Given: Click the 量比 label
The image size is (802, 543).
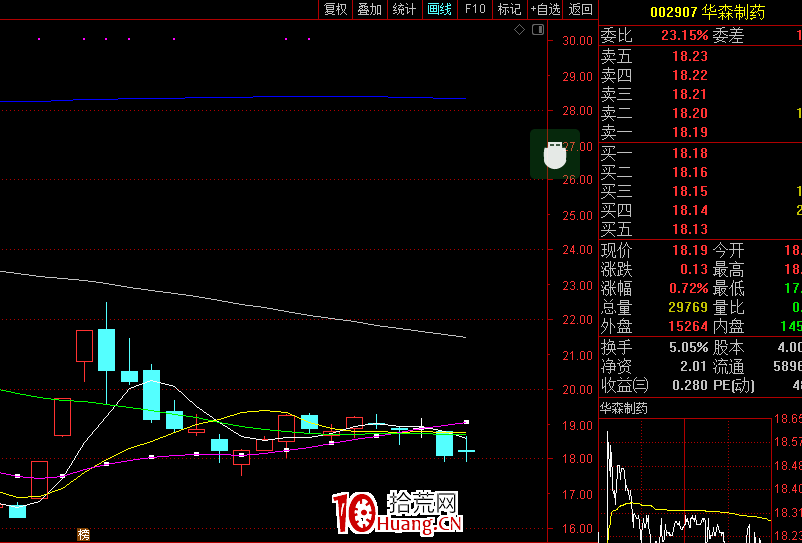Looking at the screenshot, I should click(x=728, y=307).
